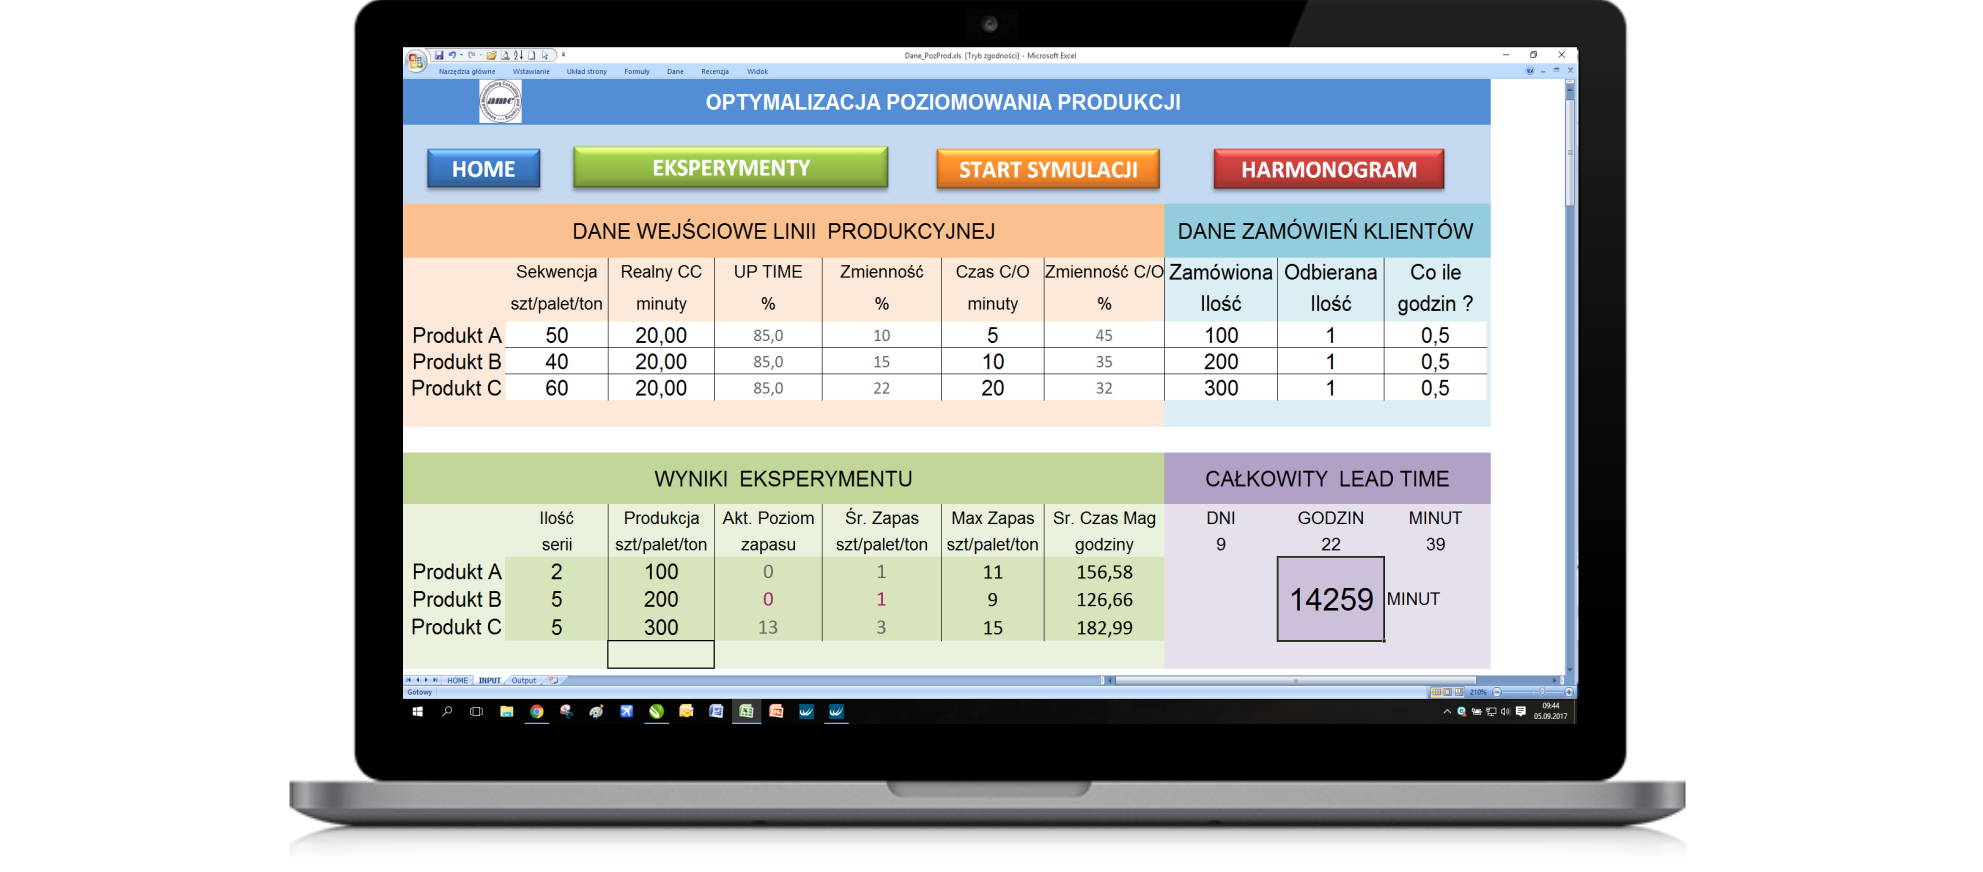Click the PowerPoint icon in taskbar
This screenshot has height=872, width=1983.
[776, 711]
